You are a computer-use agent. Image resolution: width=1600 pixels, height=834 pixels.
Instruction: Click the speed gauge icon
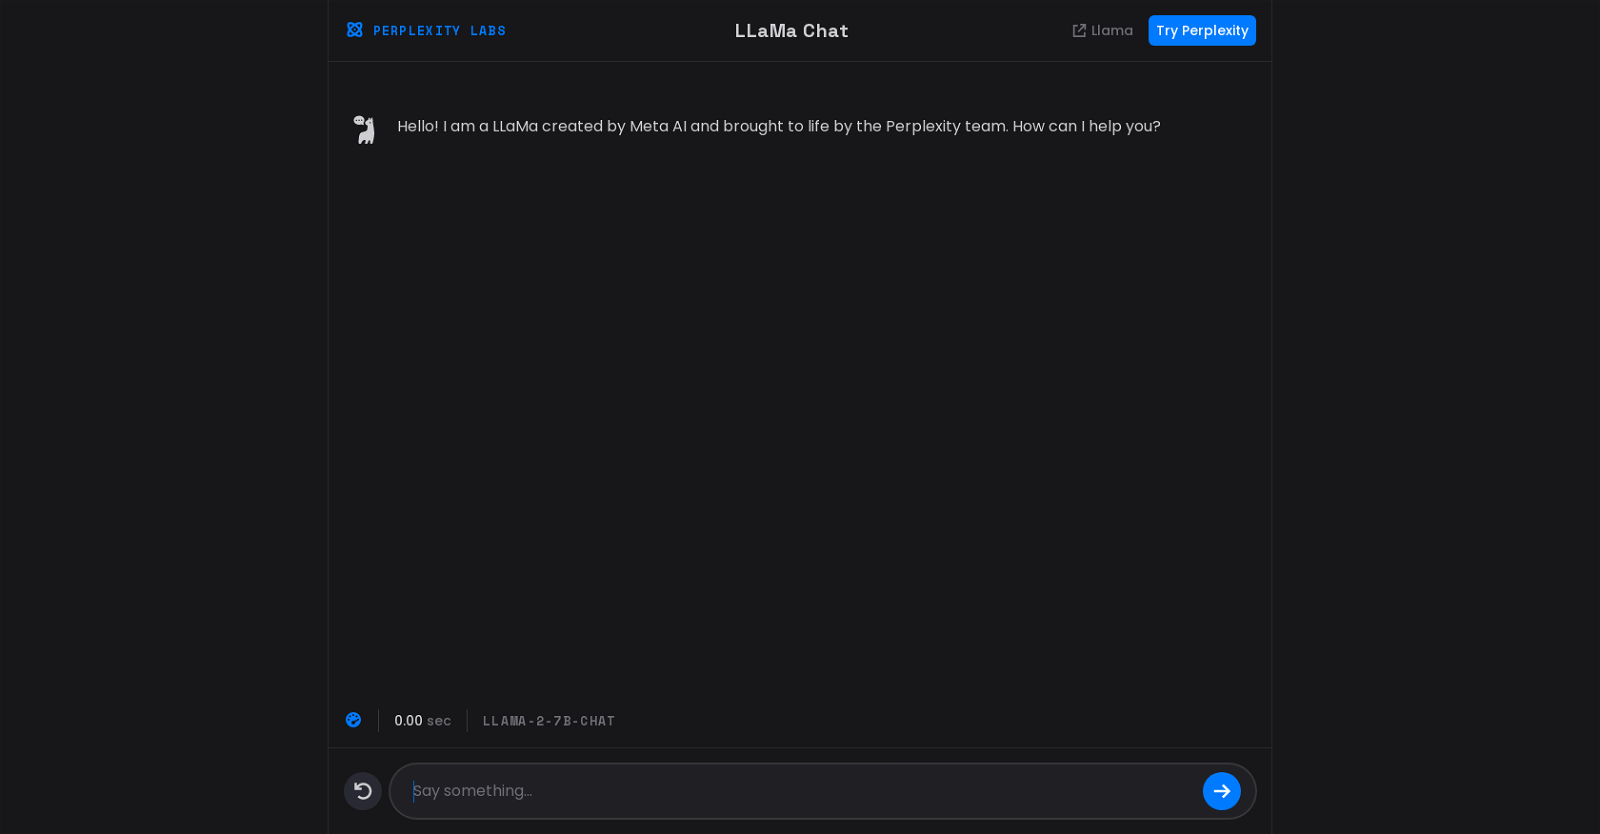tap(353, 720)
